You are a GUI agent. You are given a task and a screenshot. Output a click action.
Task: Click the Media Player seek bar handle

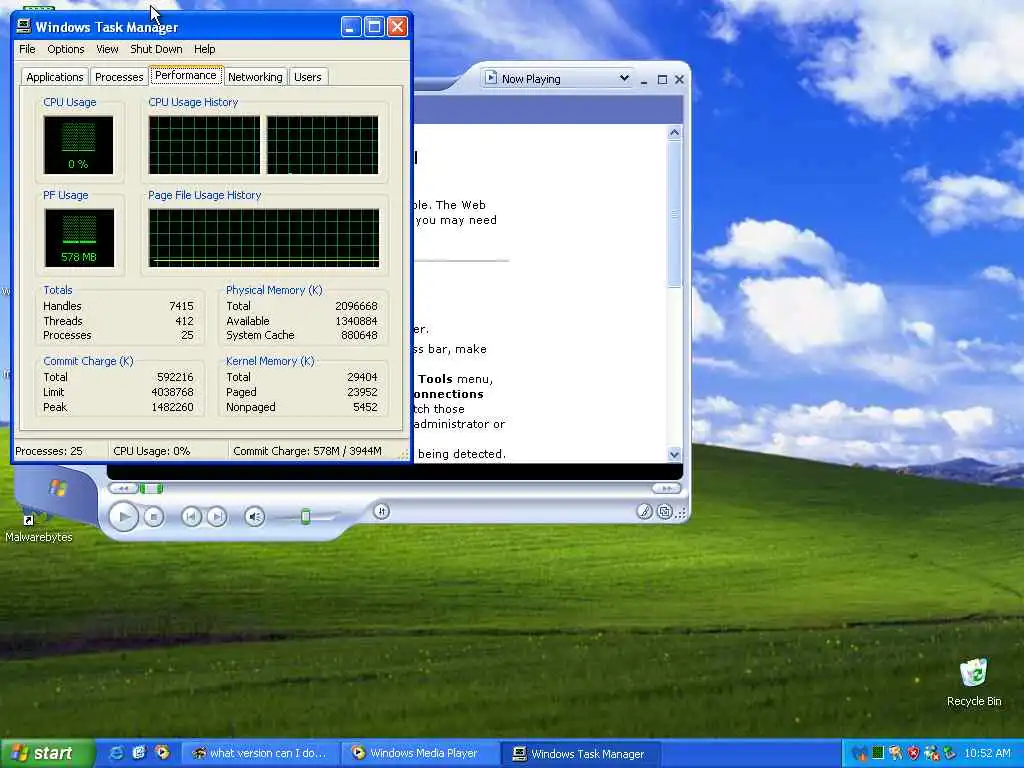(152, 488)
